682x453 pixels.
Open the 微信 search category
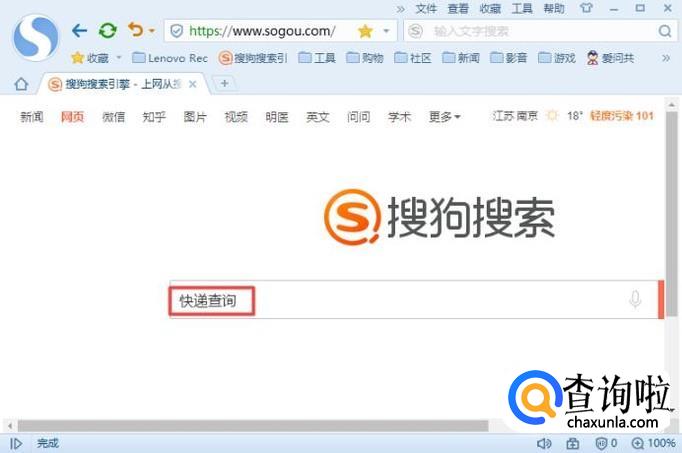113,117
